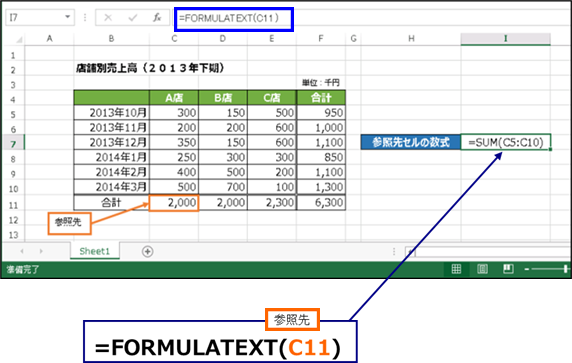The height and width of the screenshot is (363, 572).
Task: Open the Name Box dropdown arrow
Action: pyautogui.click(x=67, y=17)
